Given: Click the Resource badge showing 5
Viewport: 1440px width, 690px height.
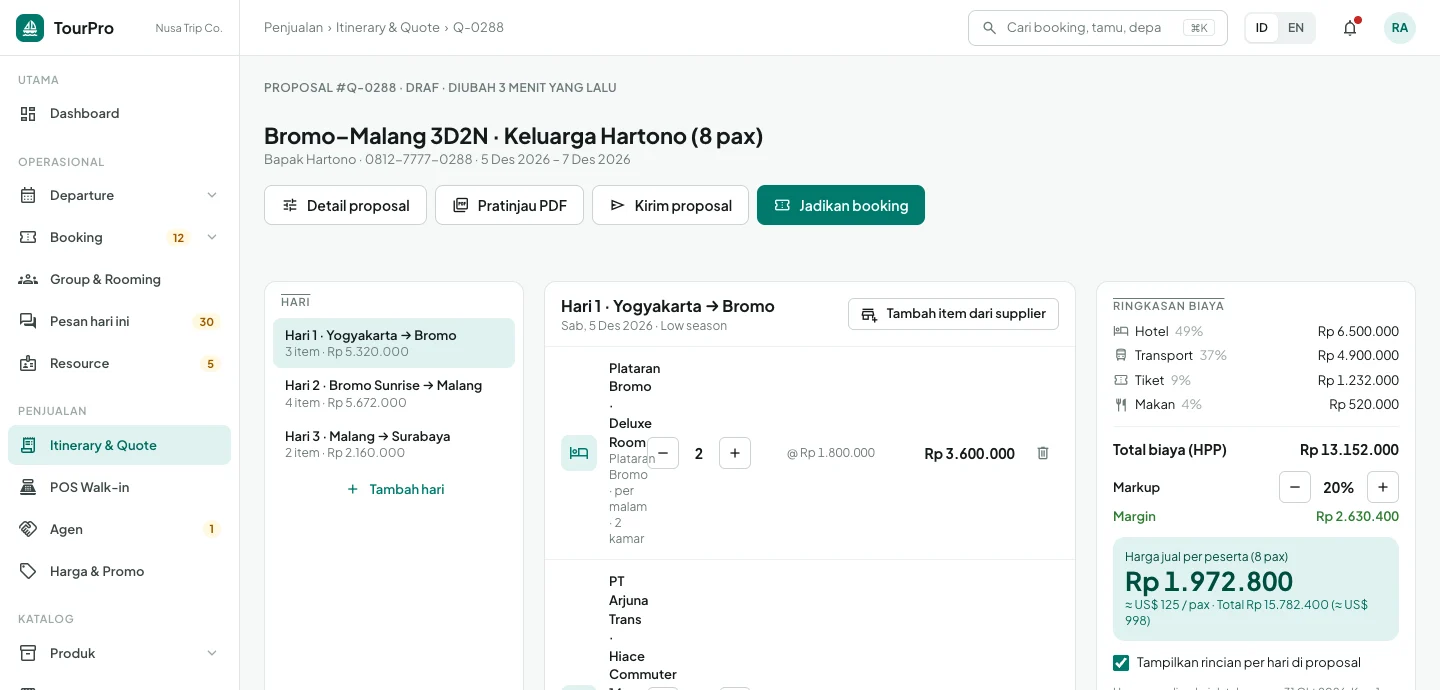Looking at the screenshot, I should [210, 363].
